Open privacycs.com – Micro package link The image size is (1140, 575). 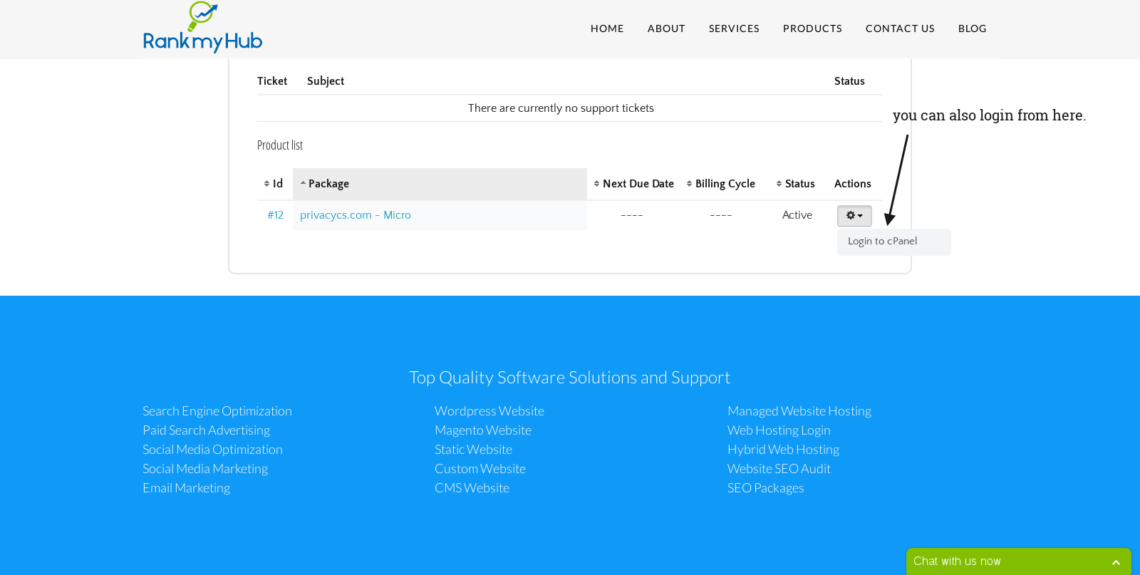[355, 215]
